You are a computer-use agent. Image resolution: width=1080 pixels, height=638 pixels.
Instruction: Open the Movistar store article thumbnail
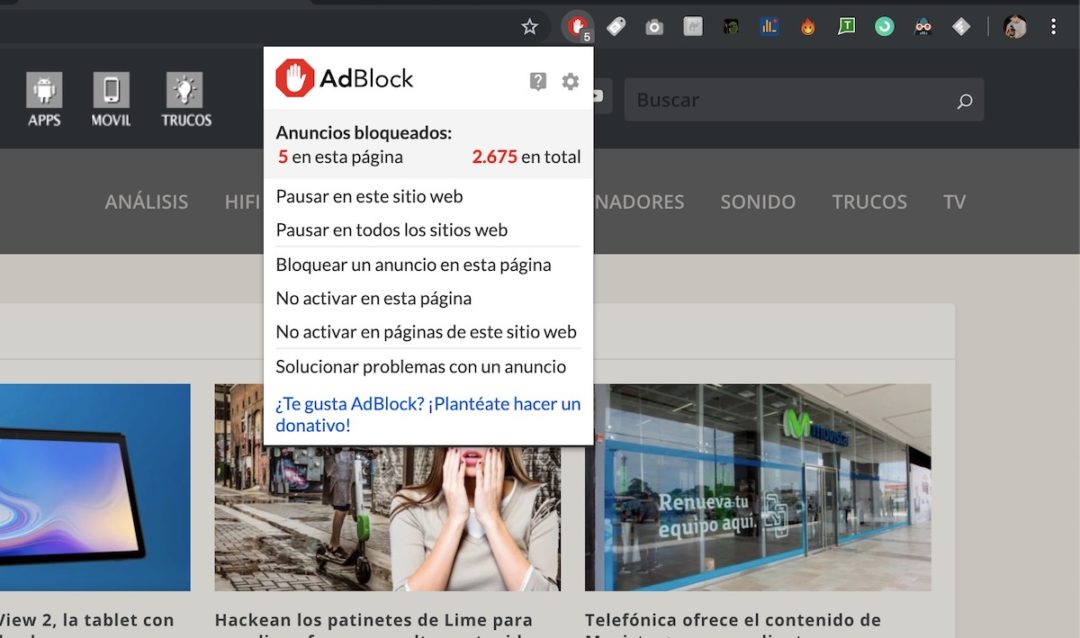click(758, 487)
